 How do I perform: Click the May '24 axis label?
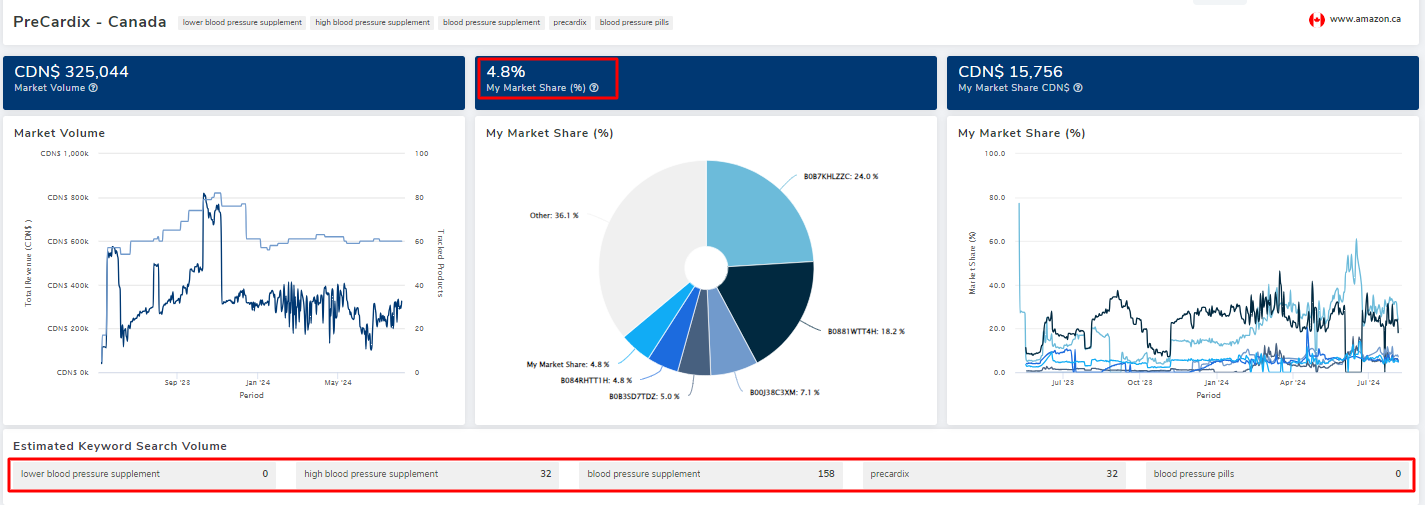pyautogui.click(x=338, y=382)
